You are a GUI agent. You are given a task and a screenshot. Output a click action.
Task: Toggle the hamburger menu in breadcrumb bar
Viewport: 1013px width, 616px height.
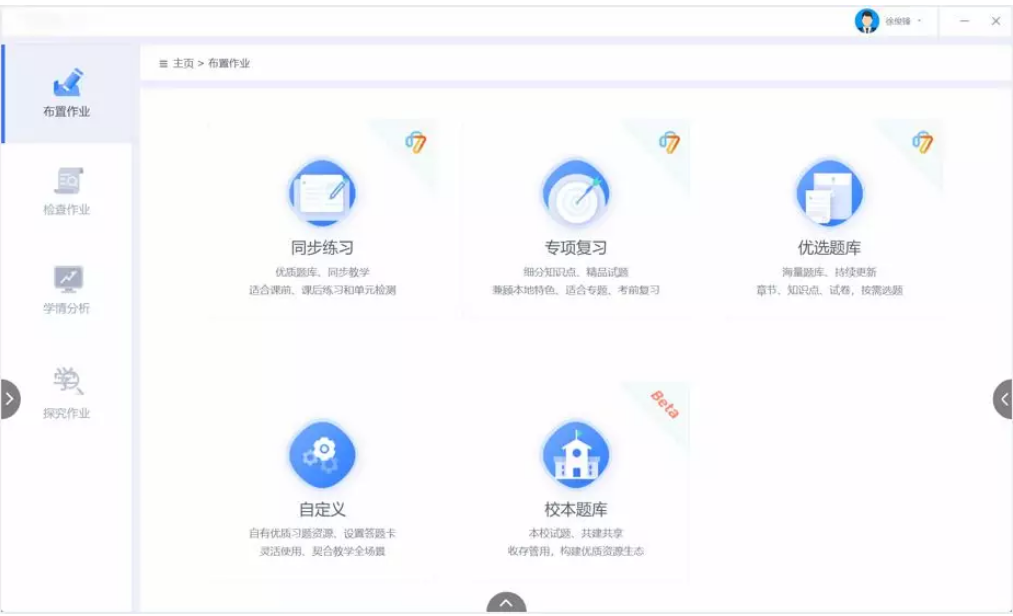(163, 64)
